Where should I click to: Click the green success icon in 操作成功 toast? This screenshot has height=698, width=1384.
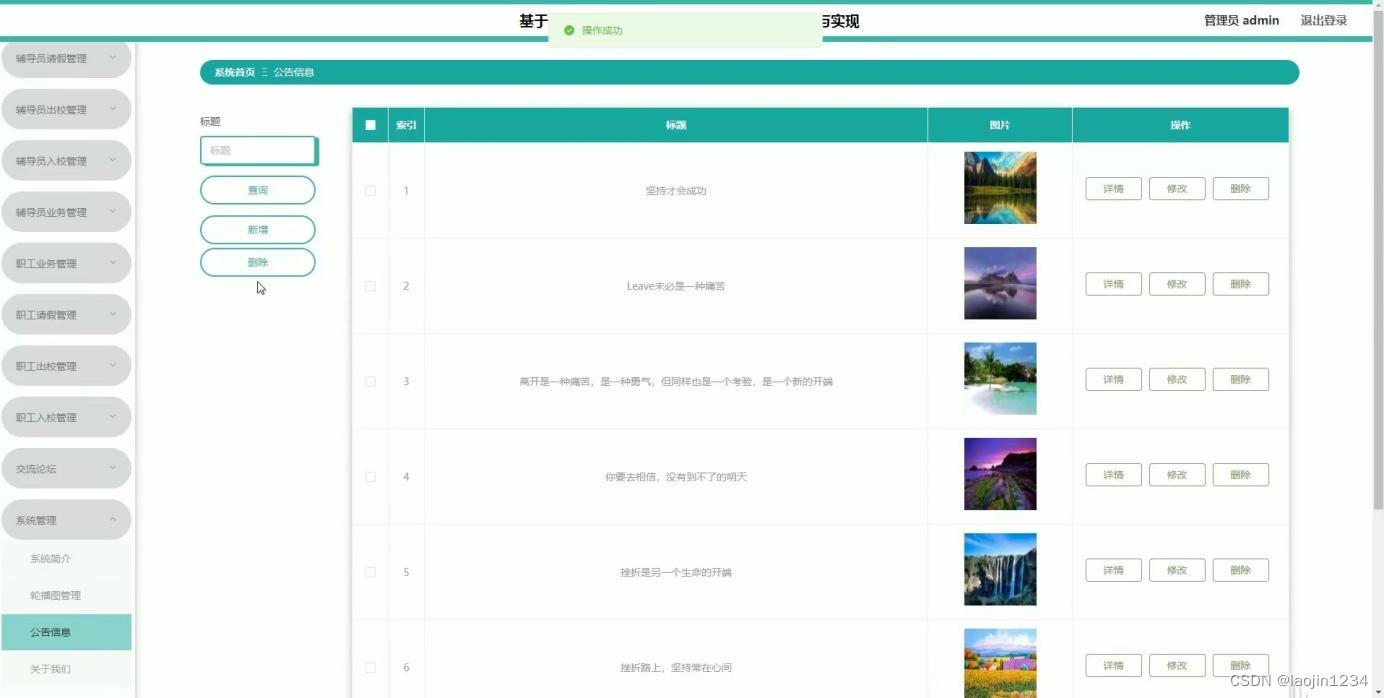[x=569, y=30]
